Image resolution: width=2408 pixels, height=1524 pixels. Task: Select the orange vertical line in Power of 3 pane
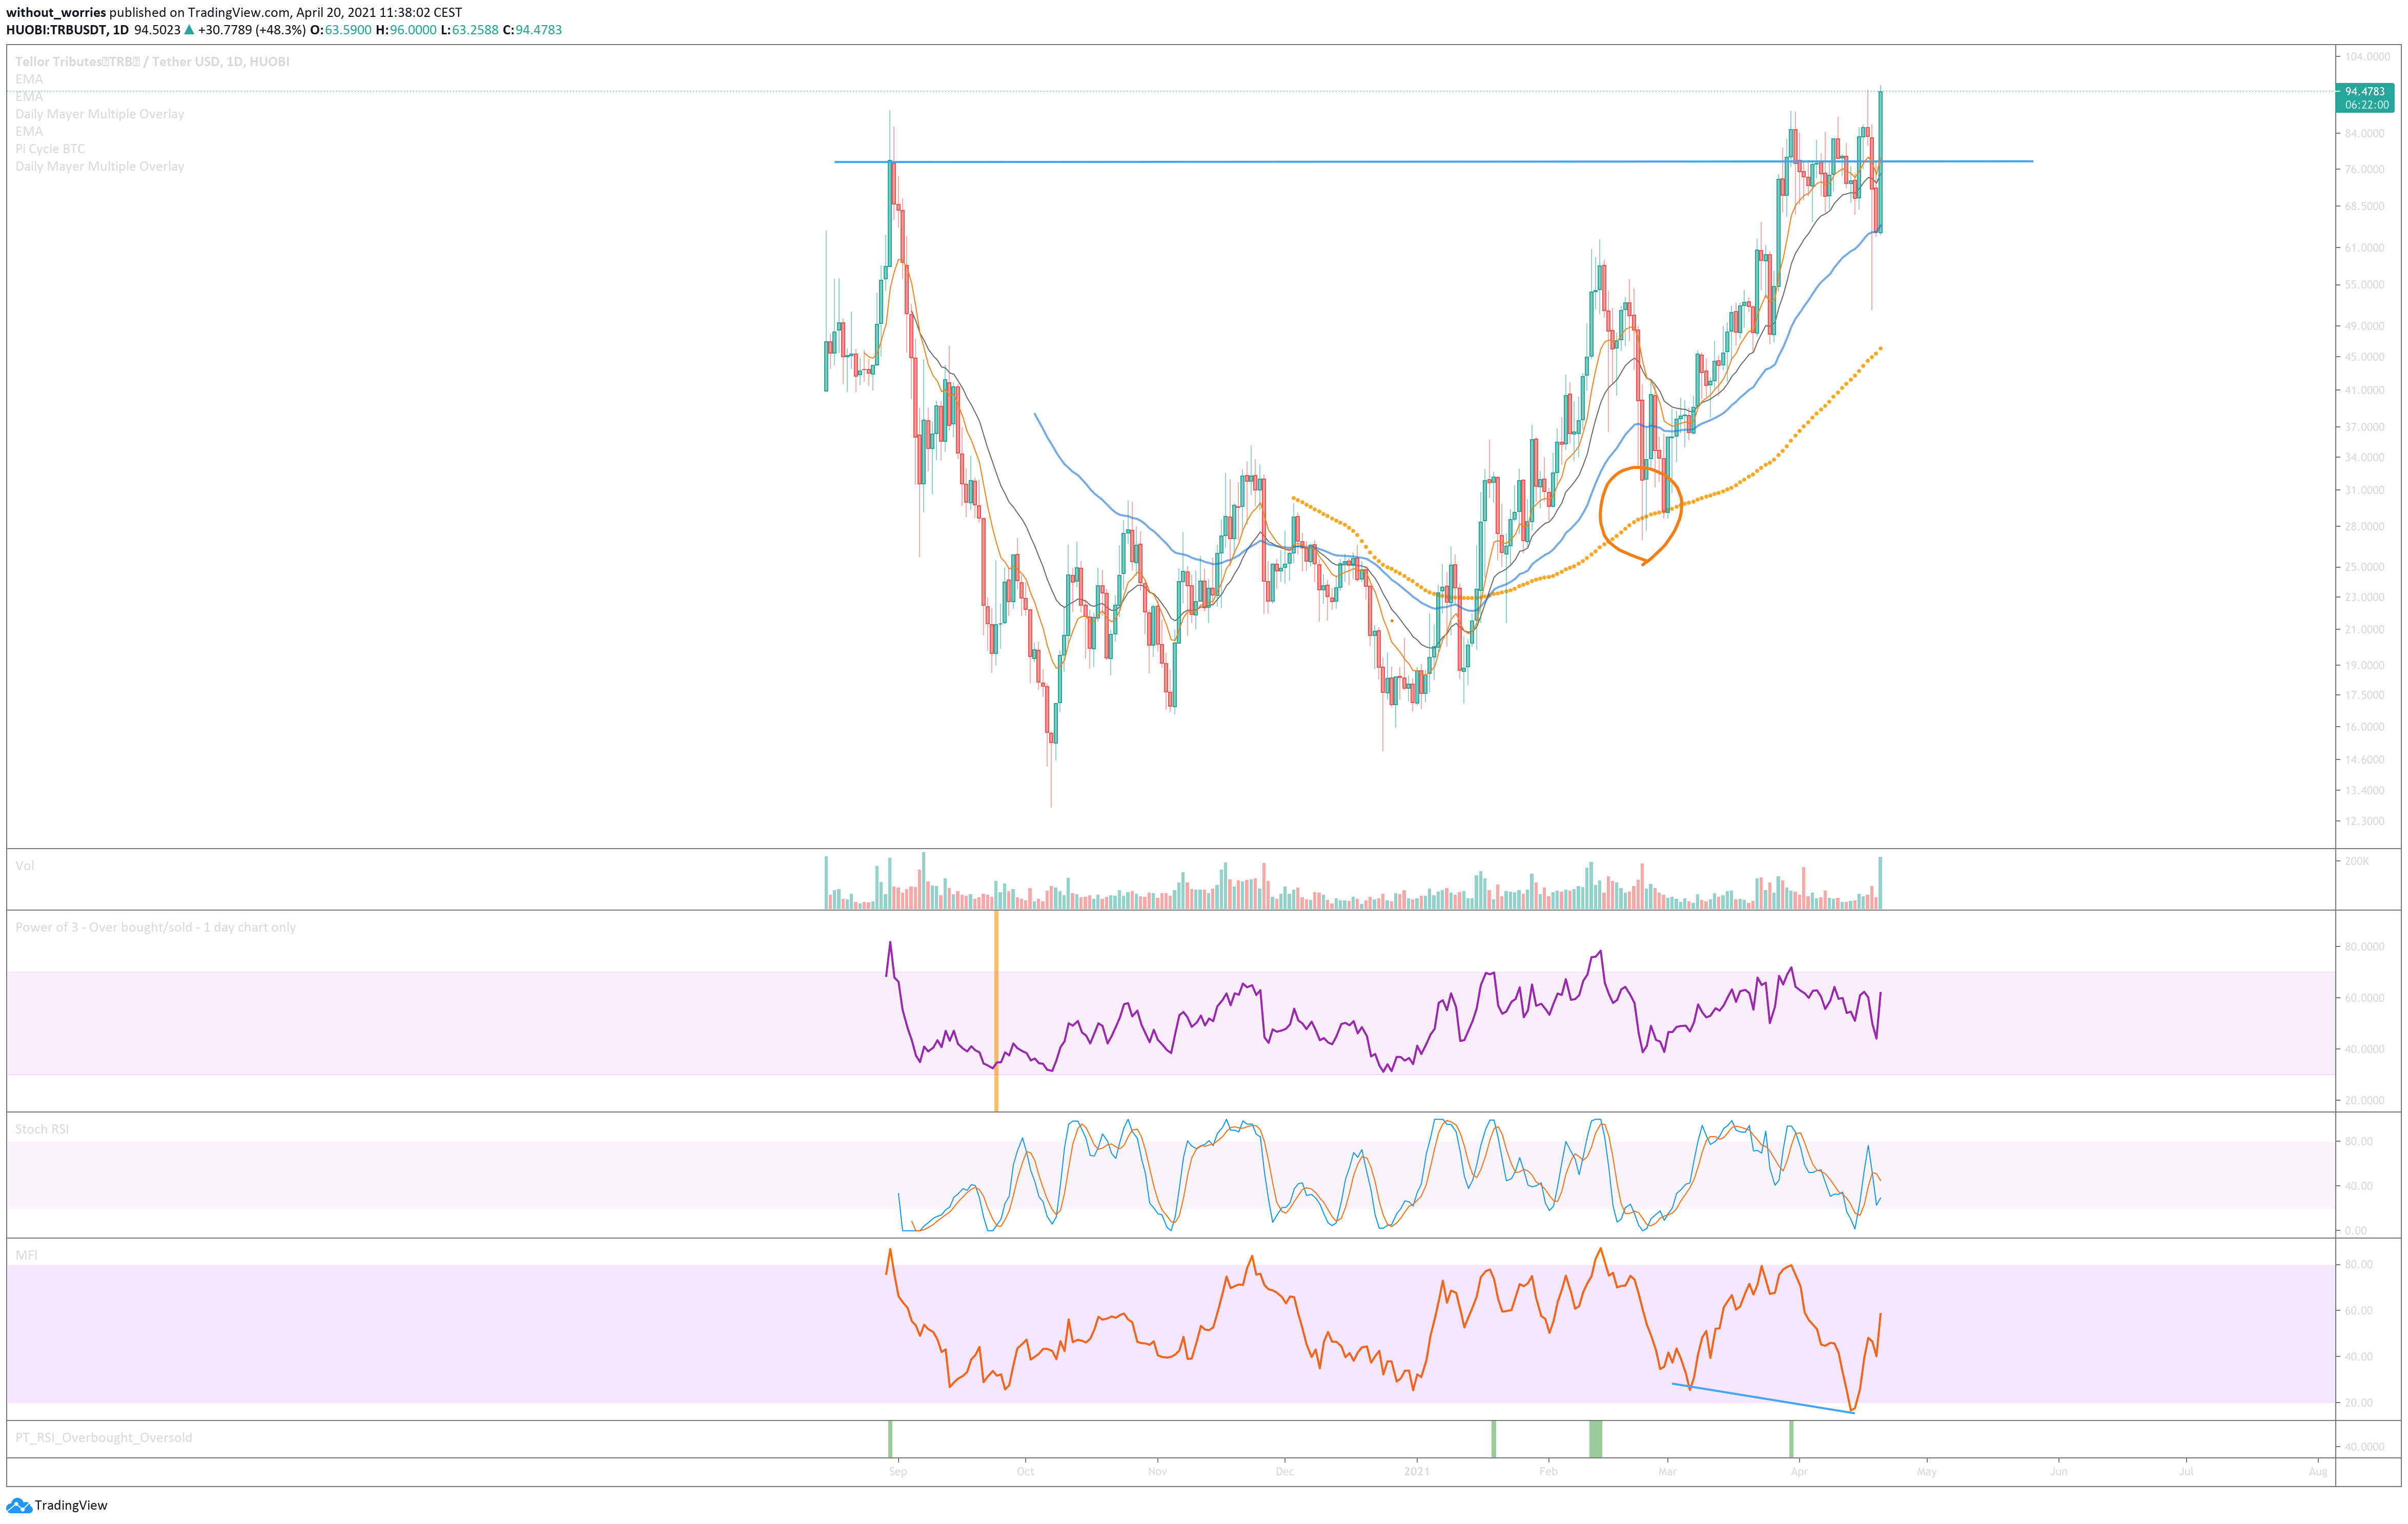996,1011
